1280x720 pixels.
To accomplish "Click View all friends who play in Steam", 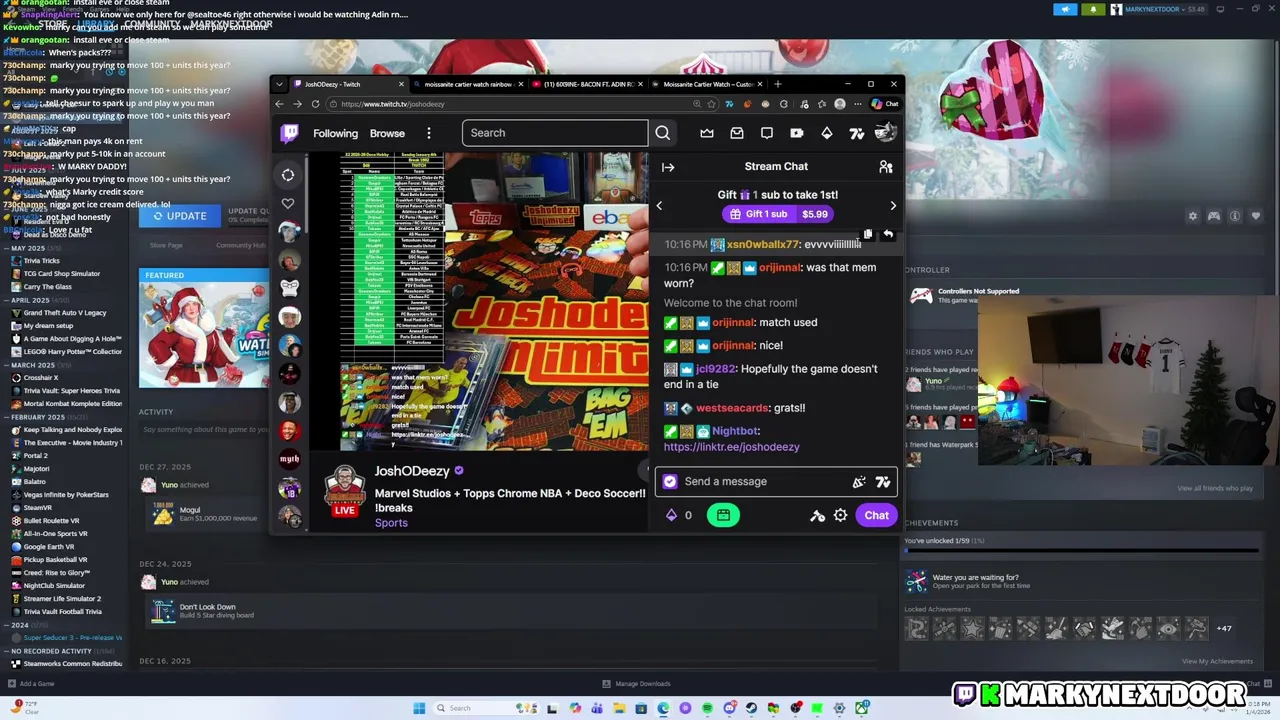I will tap(1215, 488).
